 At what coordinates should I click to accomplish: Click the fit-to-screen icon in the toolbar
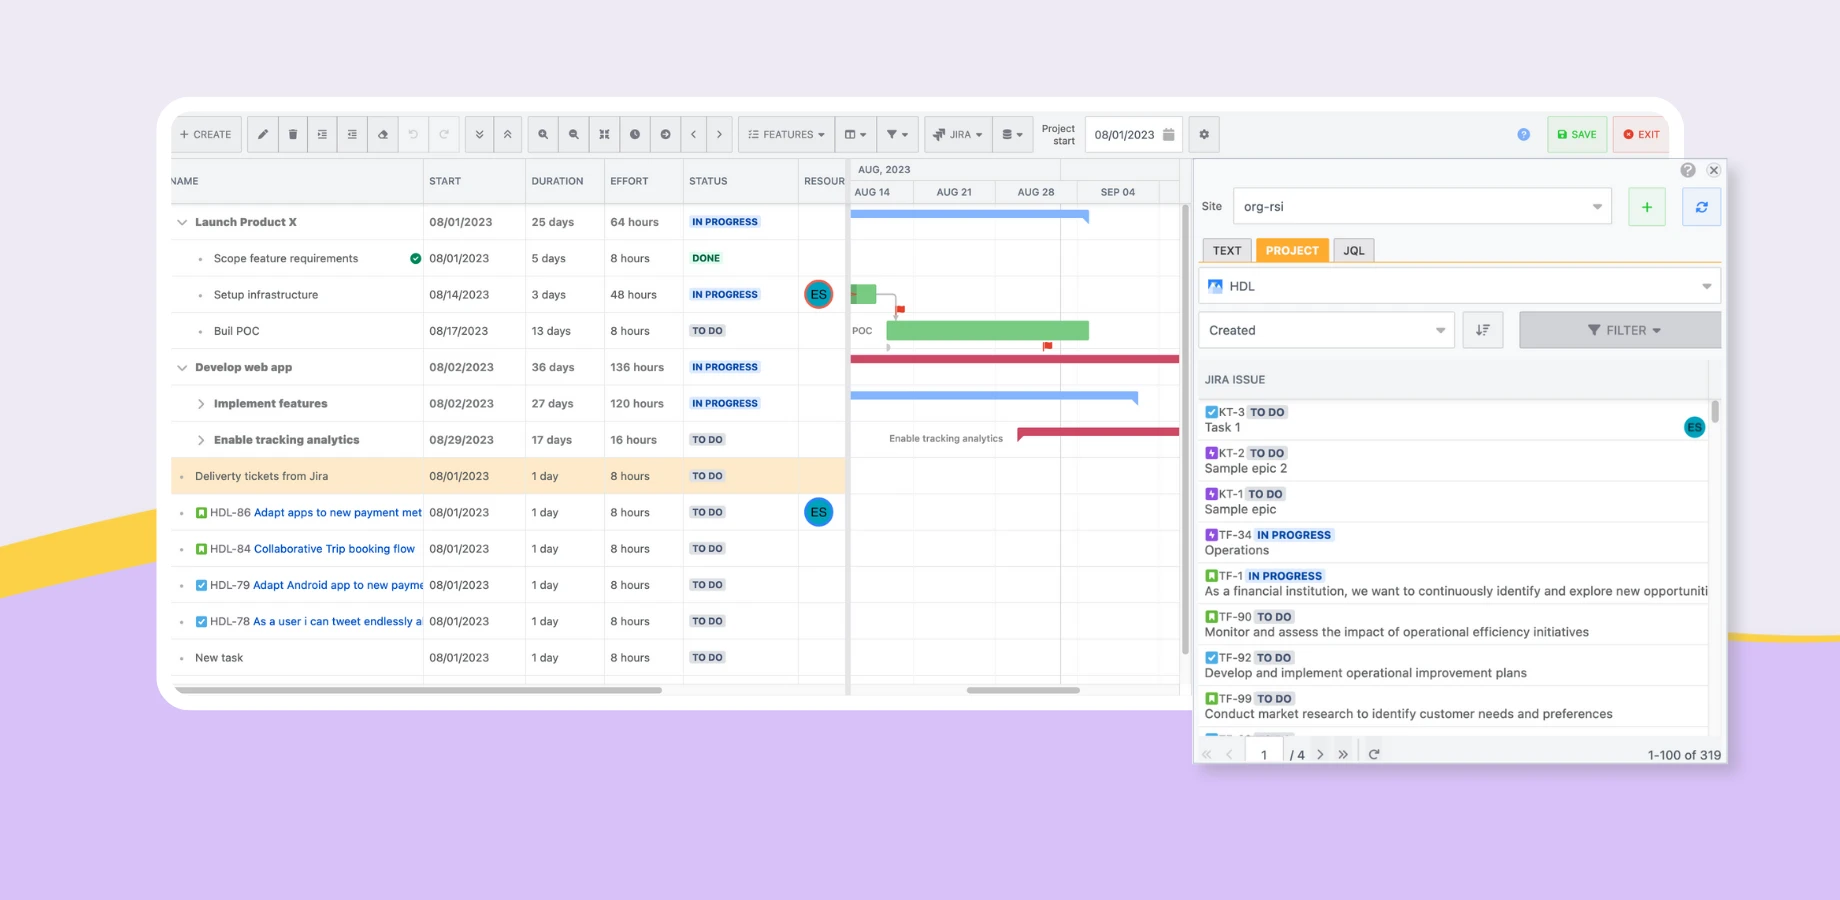(604, 134)
